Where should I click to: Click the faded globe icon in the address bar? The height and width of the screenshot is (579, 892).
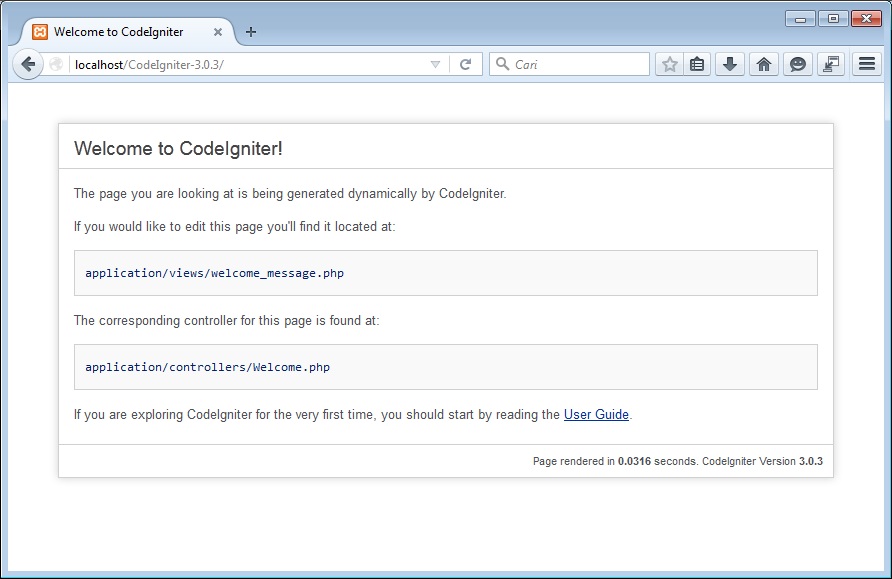tap(57, 64)
